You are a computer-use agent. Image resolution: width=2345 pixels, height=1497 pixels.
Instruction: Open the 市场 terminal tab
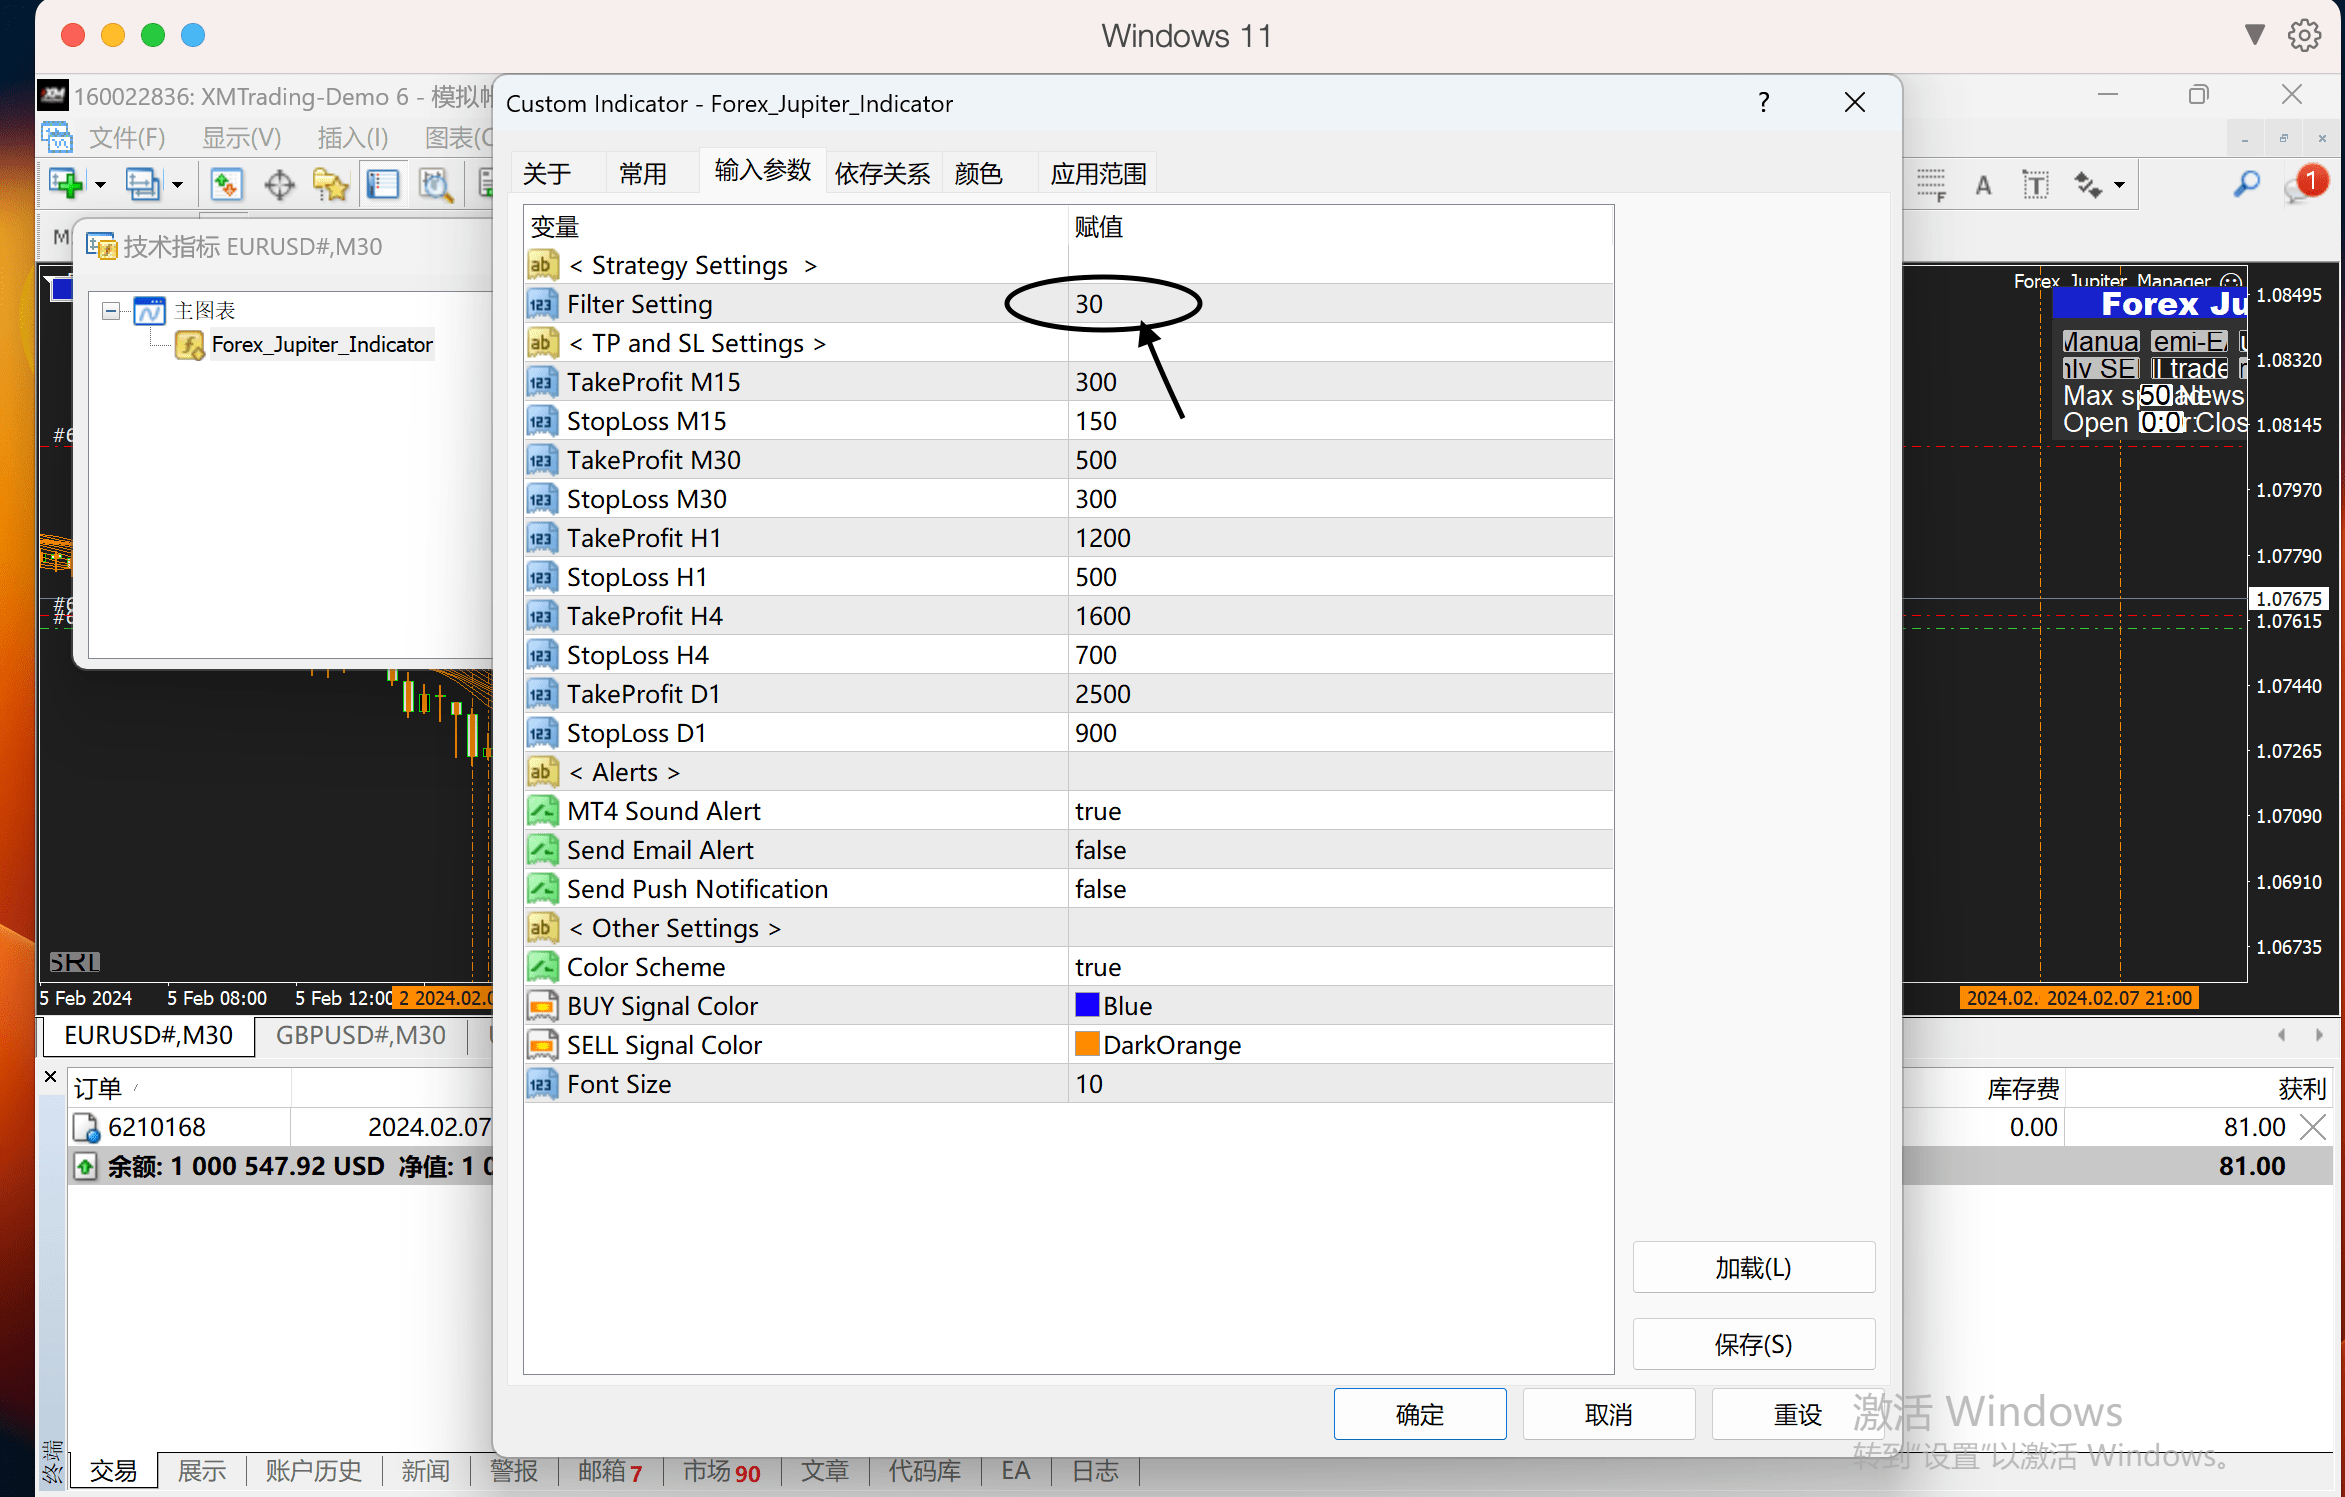721,1471
